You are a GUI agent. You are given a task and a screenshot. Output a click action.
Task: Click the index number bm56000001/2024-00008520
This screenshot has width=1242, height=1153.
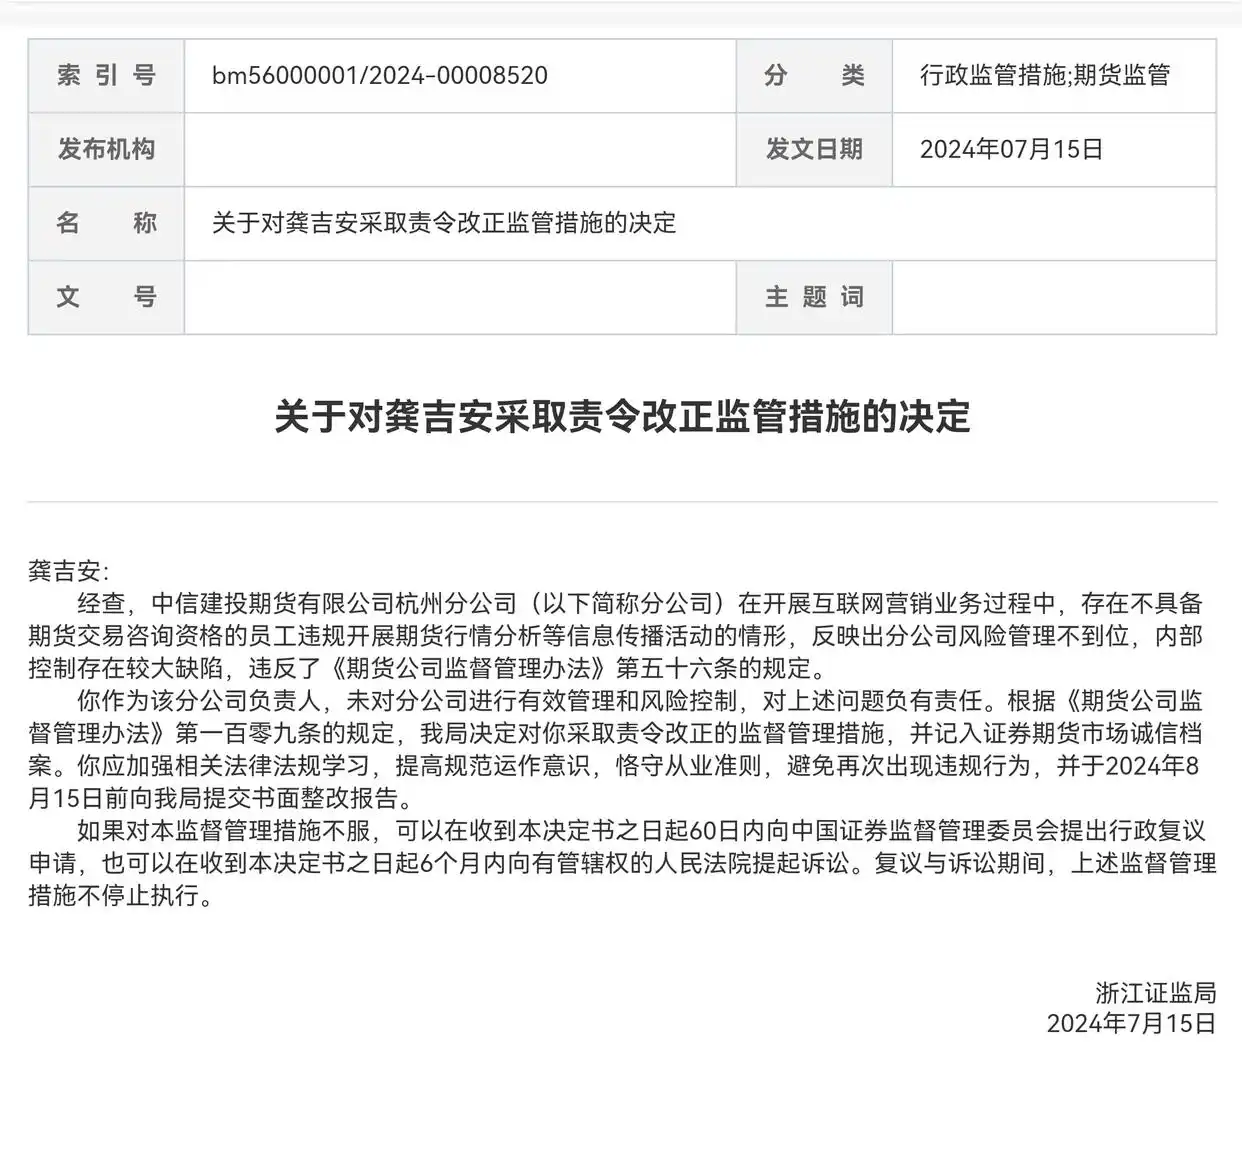378,75
